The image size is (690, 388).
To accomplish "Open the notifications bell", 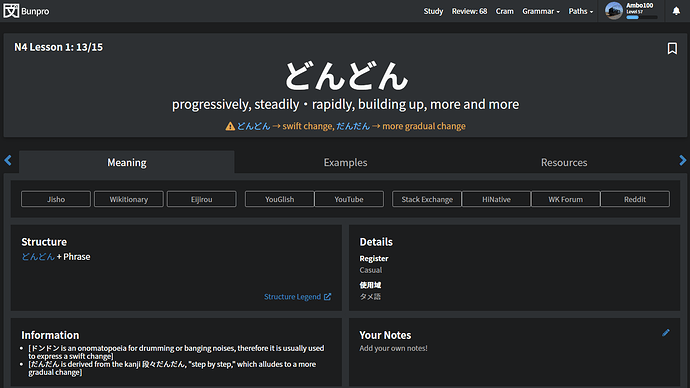I will [x=676, y=11].
